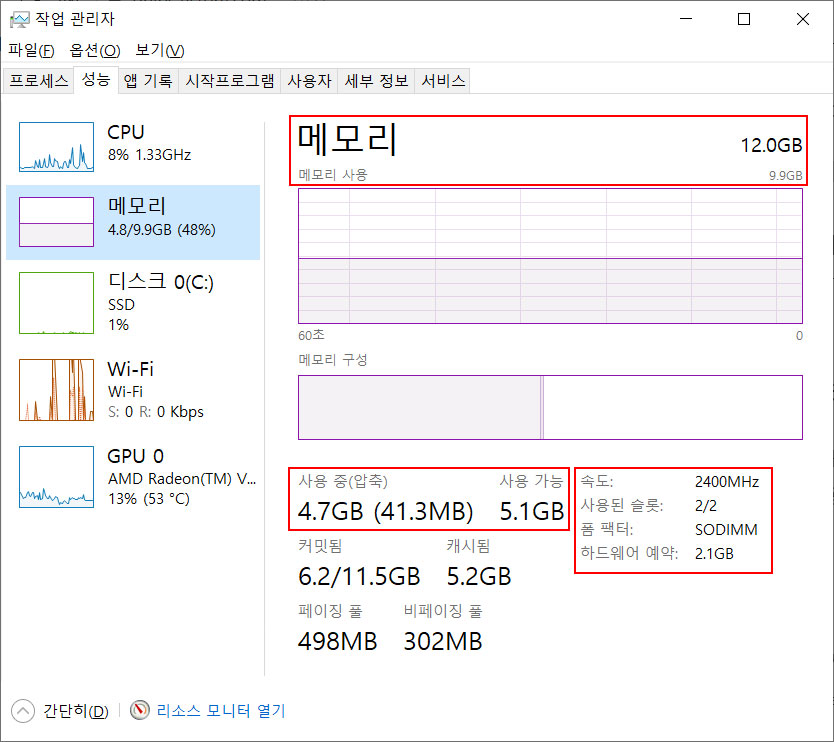The width and height of the screenshot is (834, 742).
Task: Click the 6.2/11.5GB committed value
Action: [359, 577]
